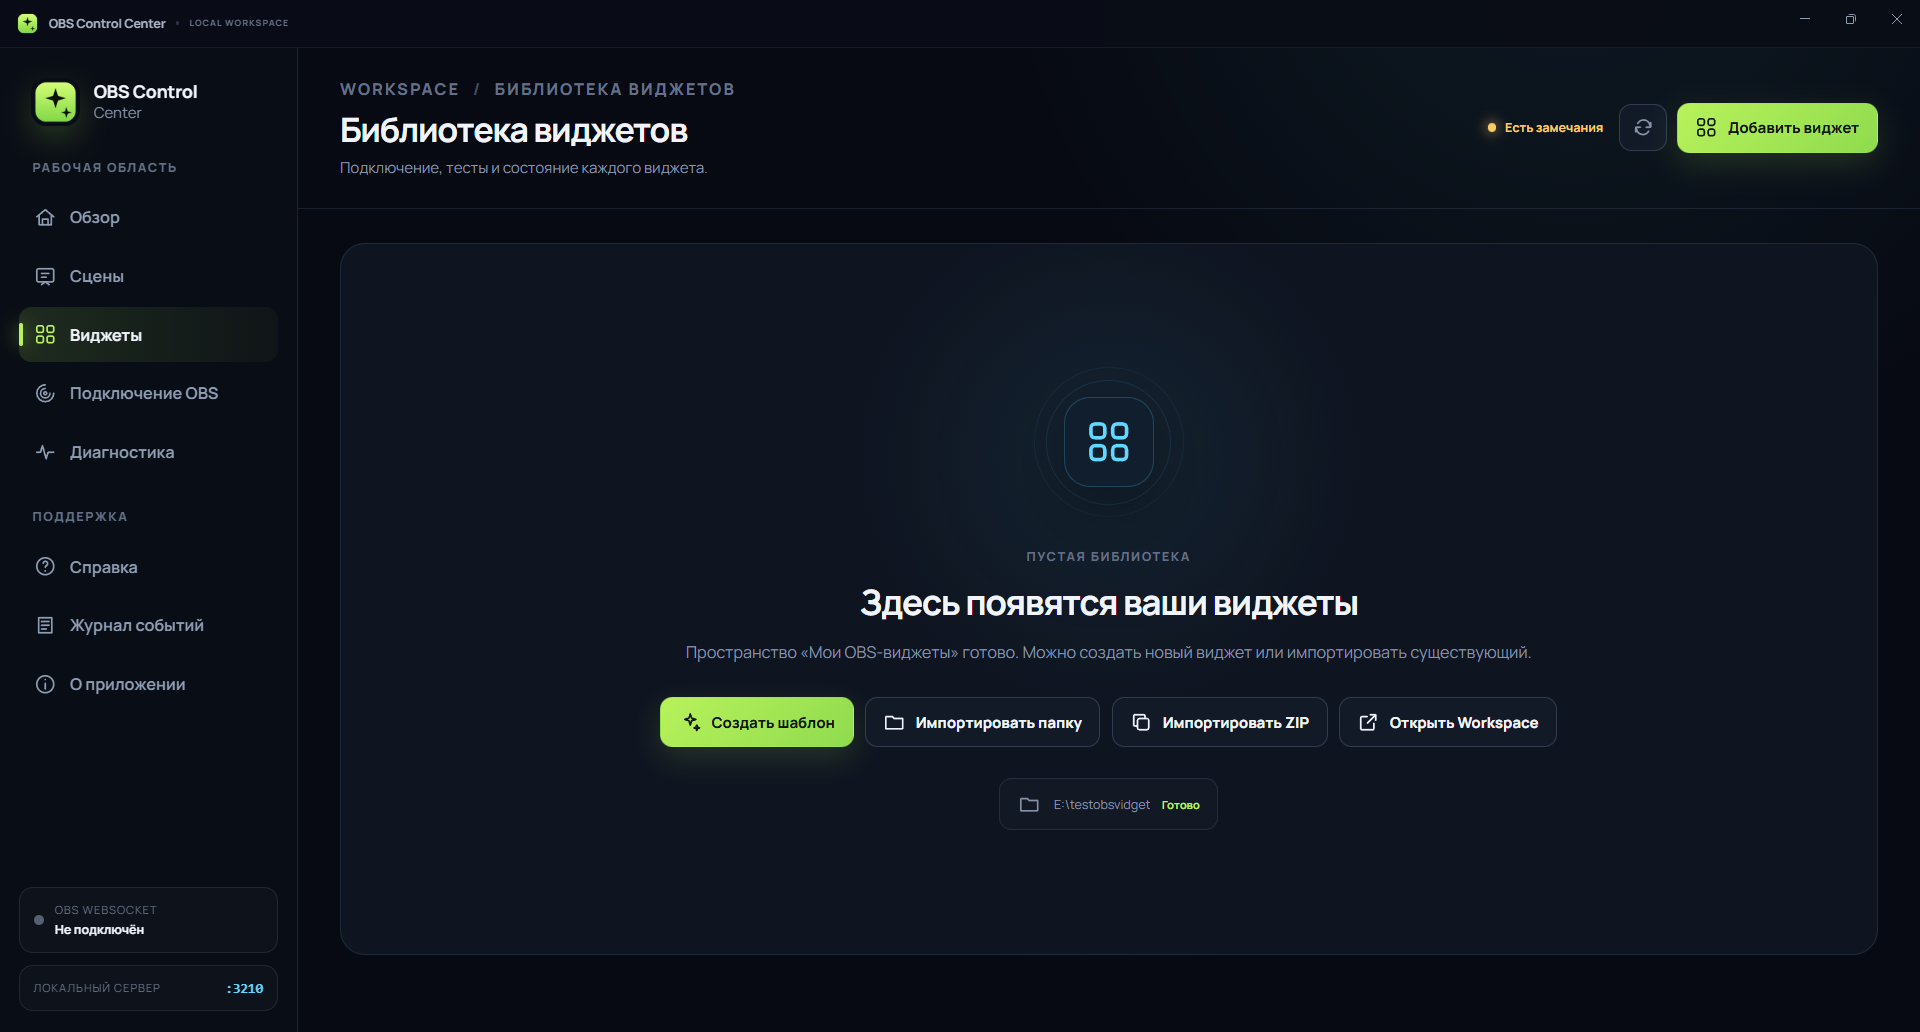Minimize the OBS Control Center window
This screenshot has width=1920, height=1032.
(1805, 19)
